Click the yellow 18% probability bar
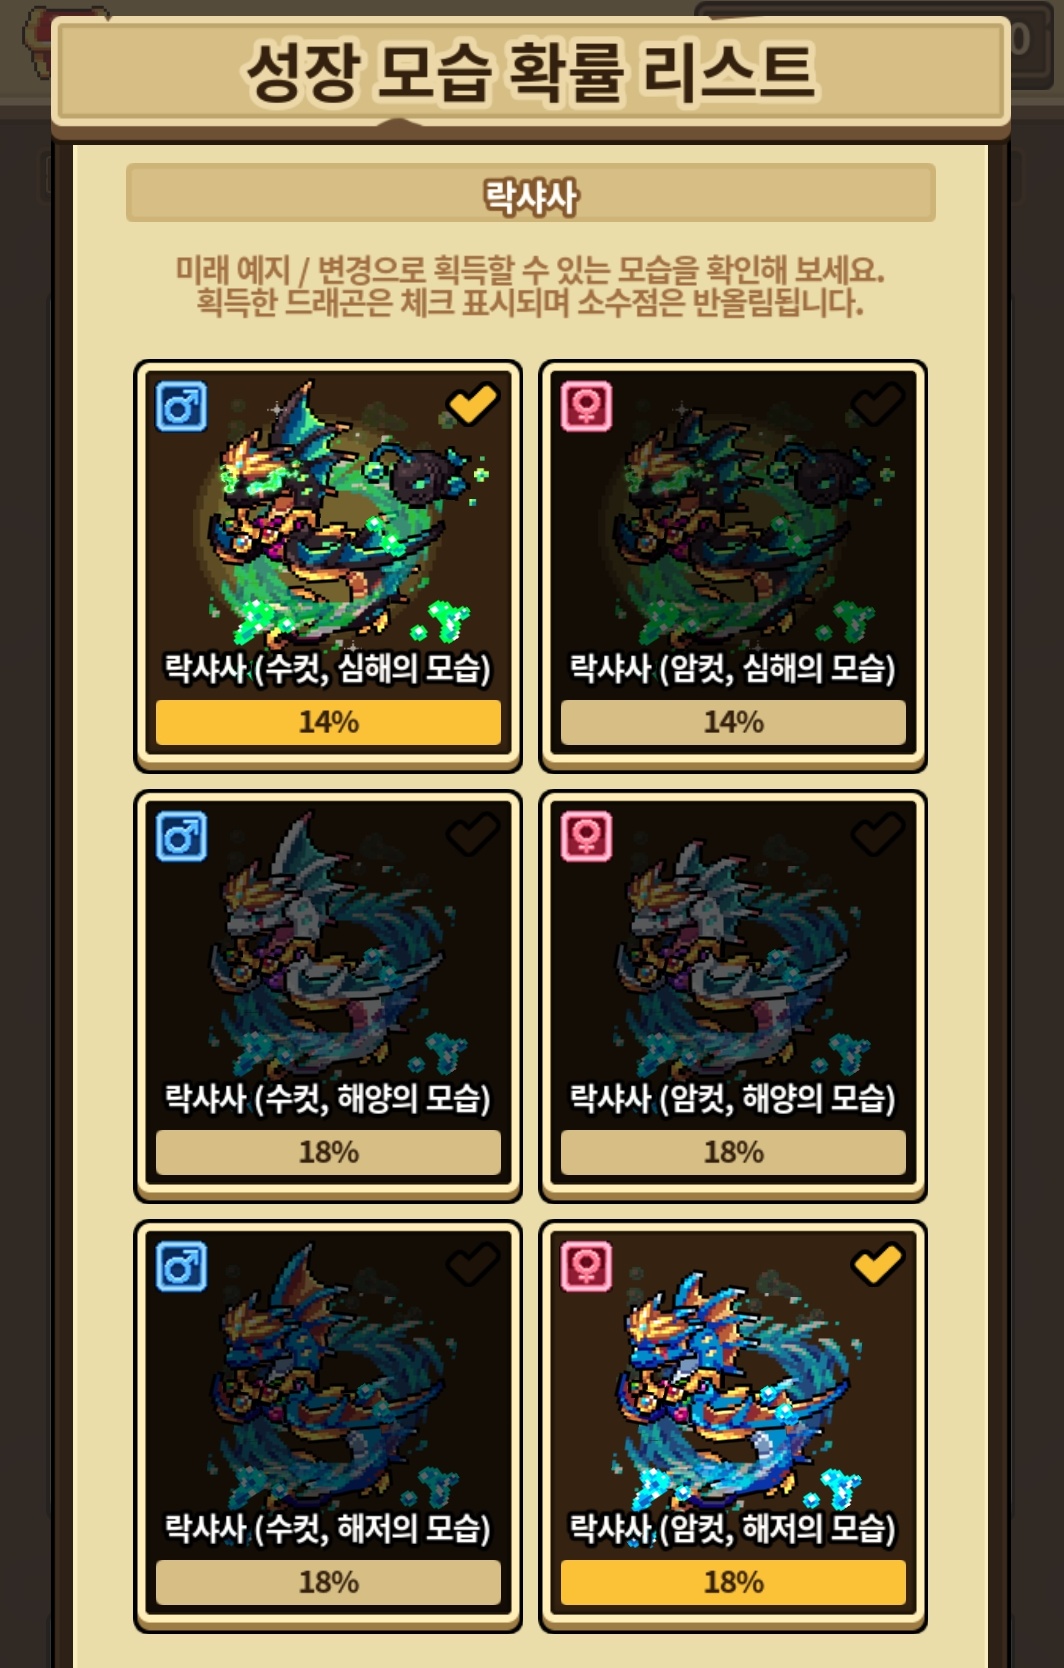This screenshot has width=1064, height=1668. (733, 1582)
